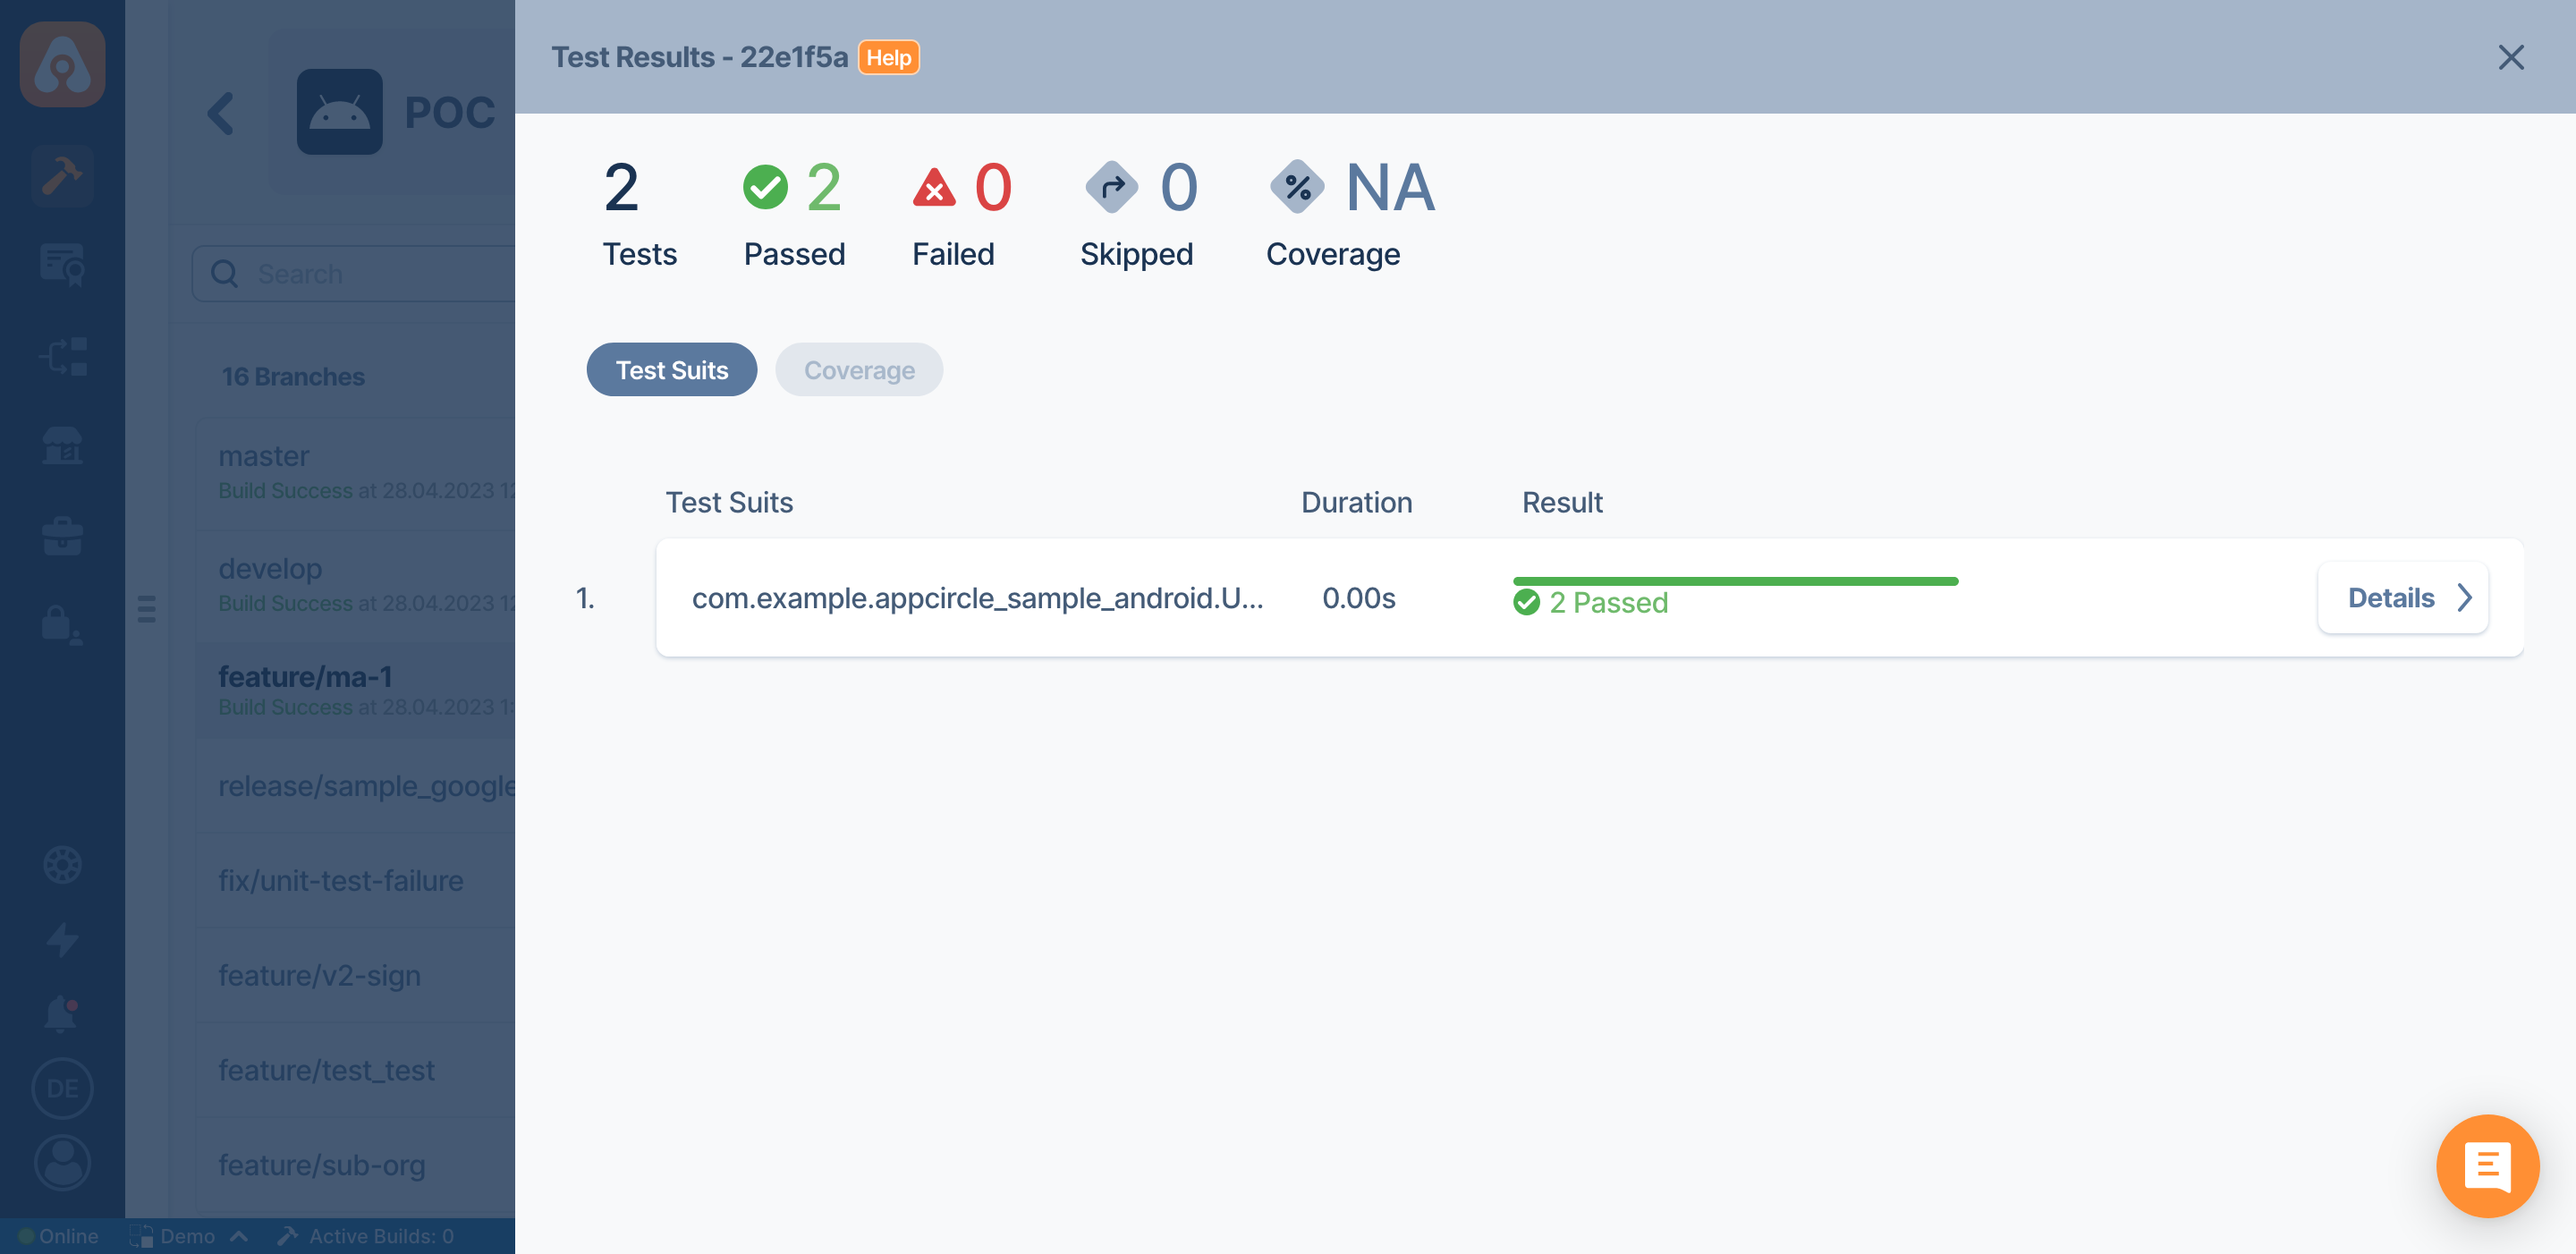
Task: Click the Appcircle logo icon
Action: coord(62,64)
